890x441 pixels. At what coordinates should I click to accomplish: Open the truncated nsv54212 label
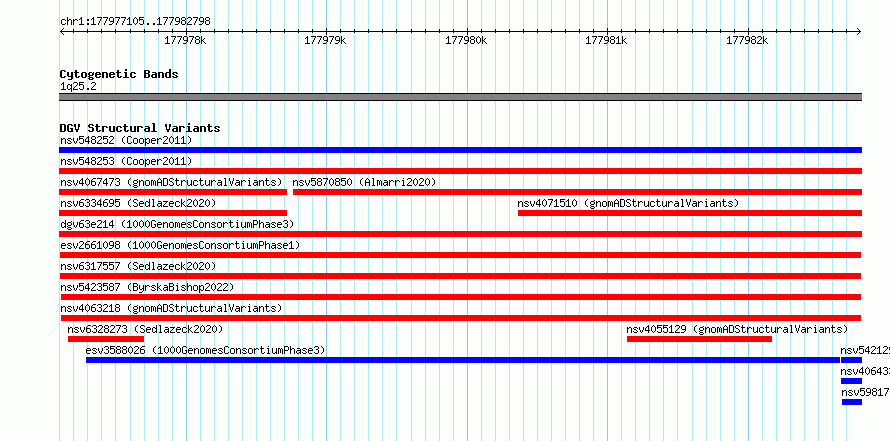pos(865,350)
